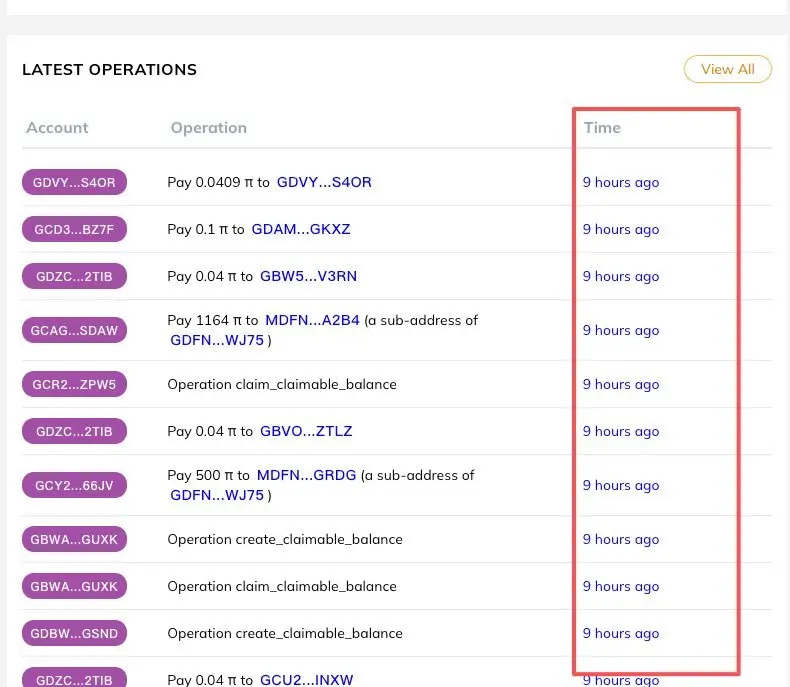Image resolution: width=790 pixels, height=687 pixels.
Task: Open account badge GDVY...S4OR
Action: coord(74,182)
